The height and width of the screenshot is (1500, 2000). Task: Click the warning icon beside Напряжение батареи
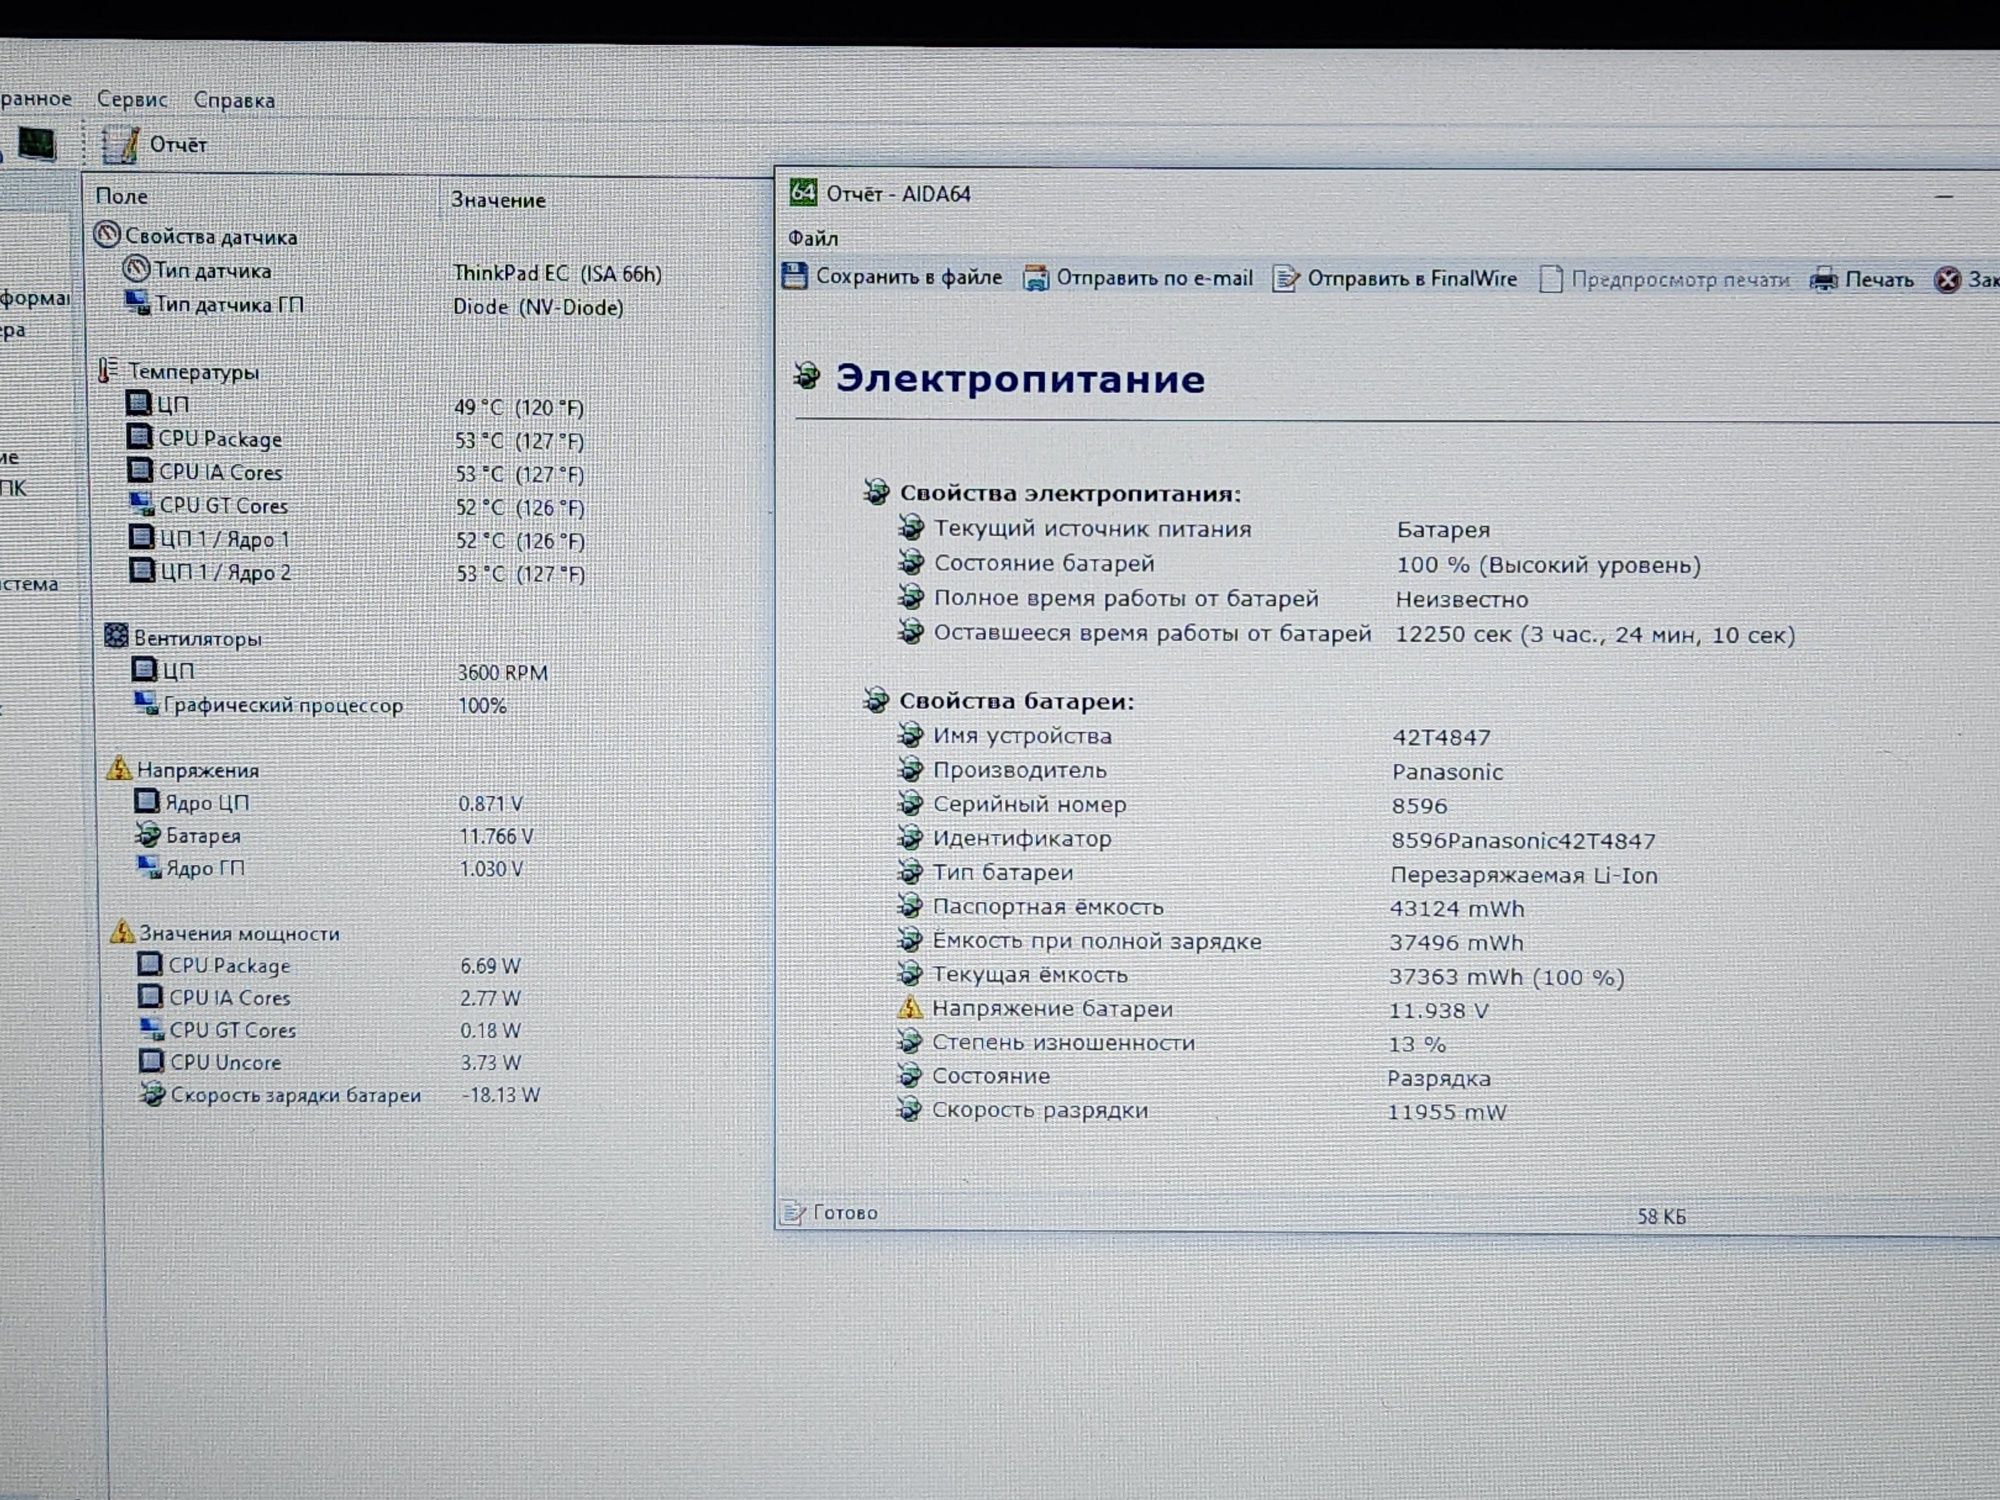pyautogui.click(x=910, y=1007)
